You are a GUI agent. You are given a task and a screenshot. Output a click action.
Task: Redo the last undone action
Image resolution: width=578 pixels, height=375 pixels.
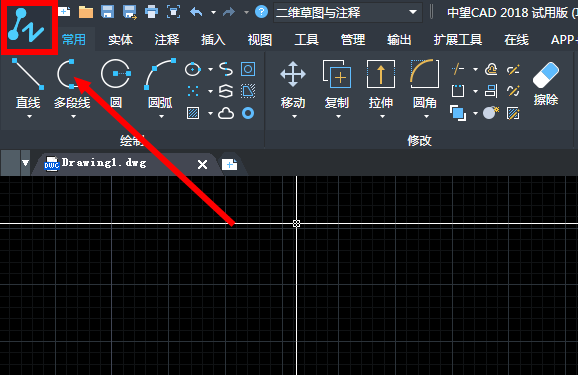229,12
